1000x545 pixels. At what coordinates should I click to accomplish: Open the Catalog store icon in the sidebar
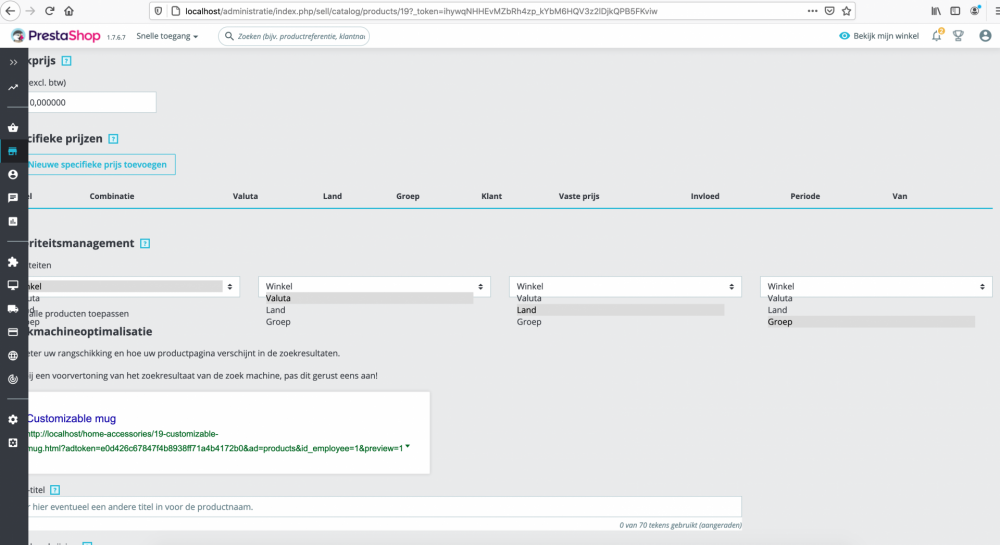tap(13, 151)
